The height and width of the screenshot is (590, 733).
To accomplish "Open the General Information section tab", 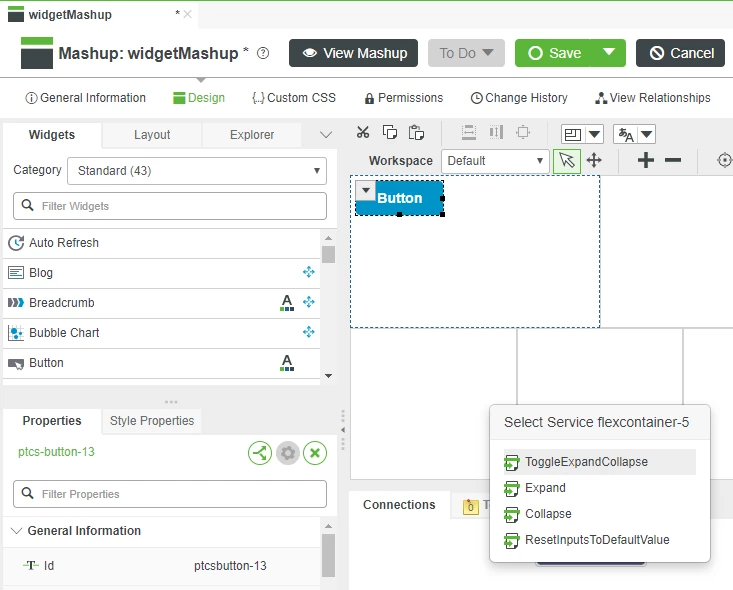I will [x=86, y=98].
